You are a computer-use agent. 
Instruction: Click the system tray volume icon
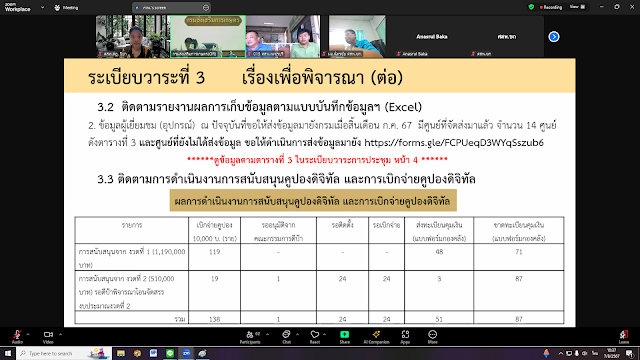[584, 353]
